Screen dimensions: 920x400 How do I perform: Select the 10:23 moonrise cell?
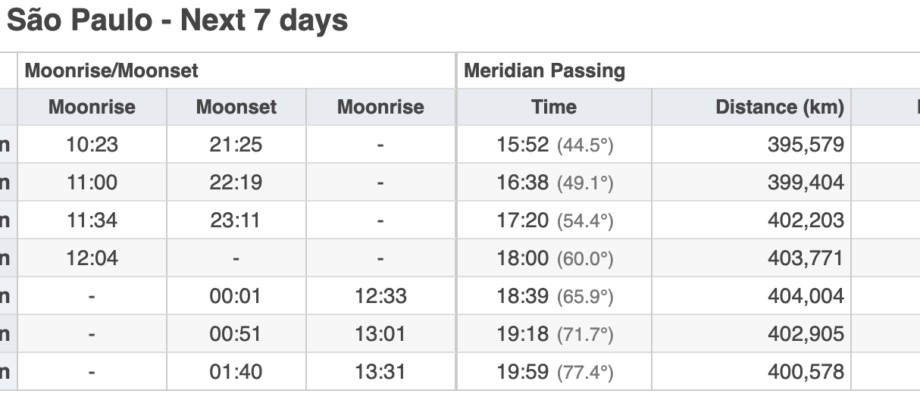point(92,144)
